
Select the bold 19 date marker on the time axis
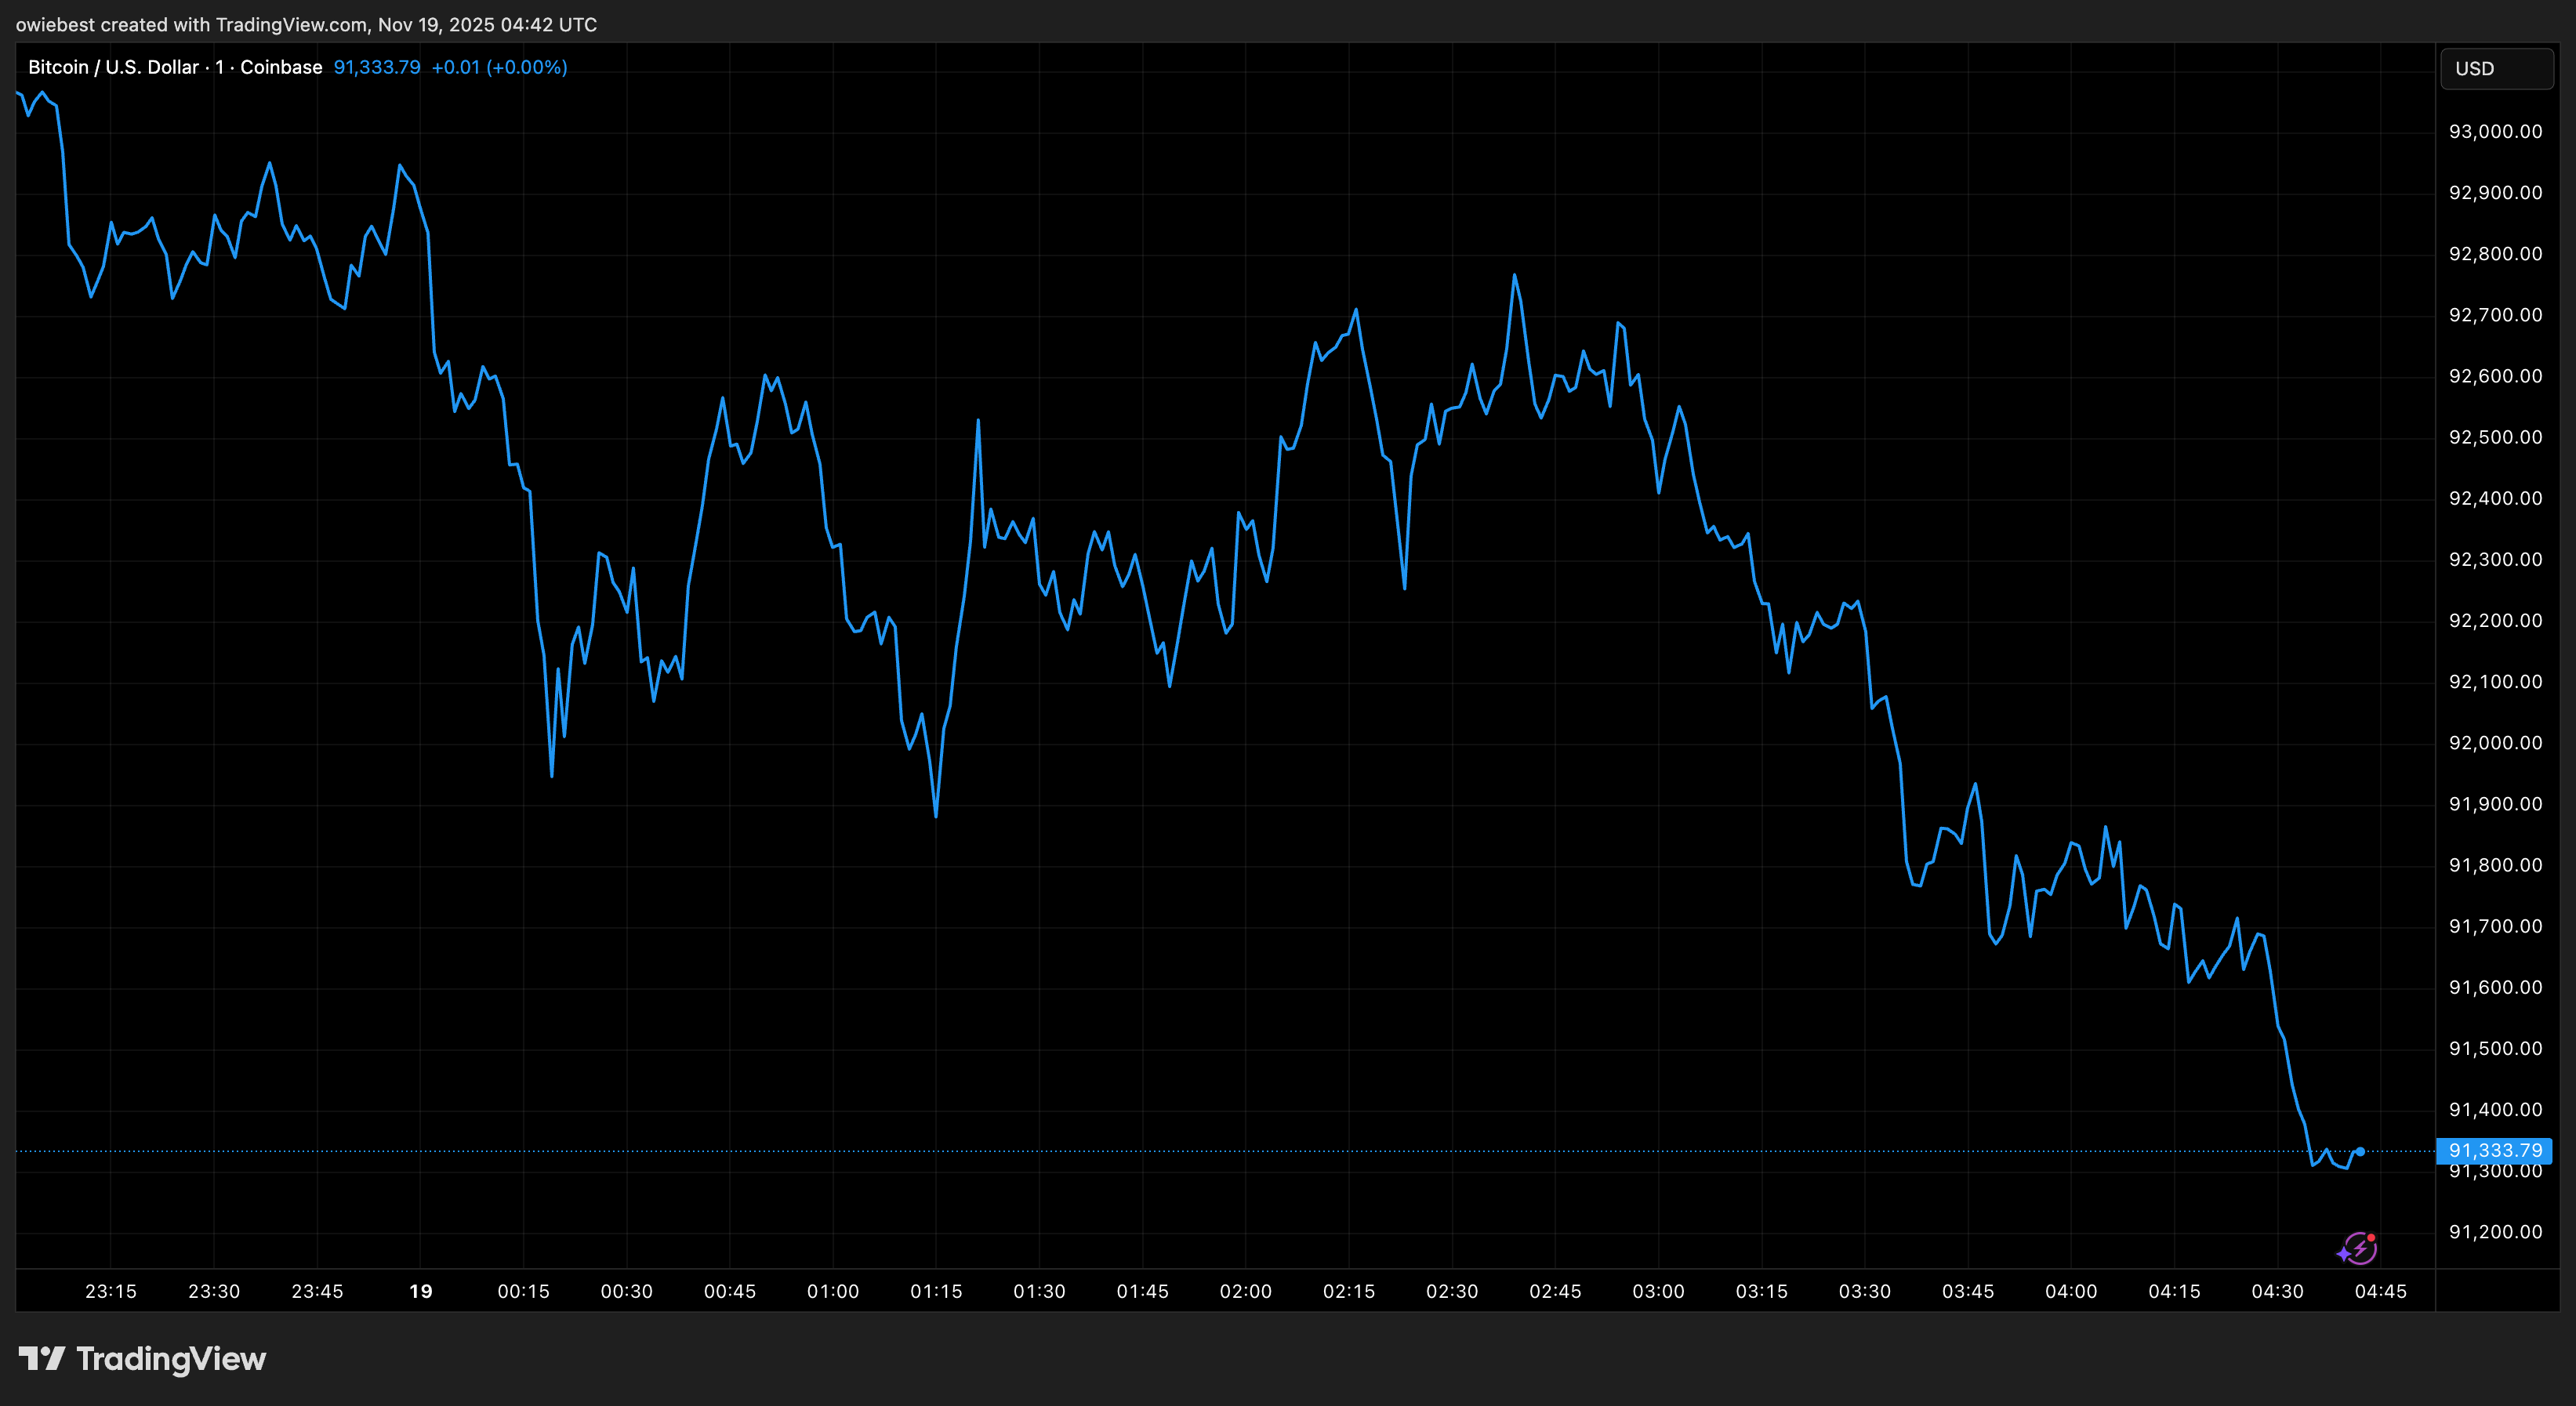pyautogui.click(x=420, y=1291)
